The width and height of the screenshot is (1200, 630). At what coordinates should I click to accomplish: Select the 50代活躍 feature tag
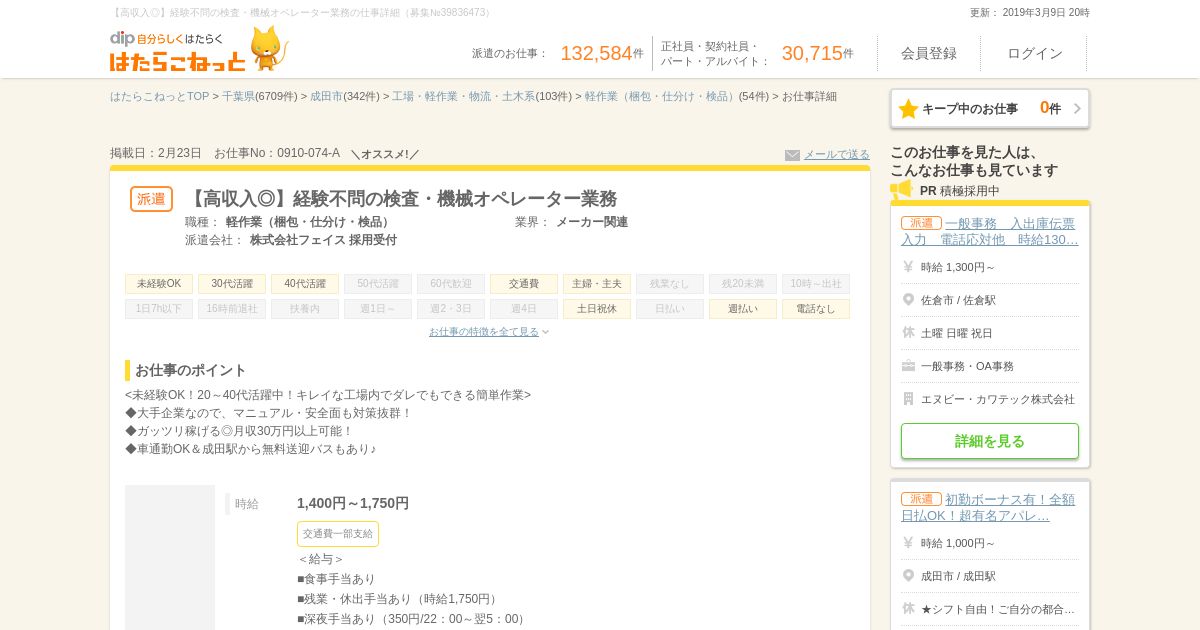click(x=378, y=284)
